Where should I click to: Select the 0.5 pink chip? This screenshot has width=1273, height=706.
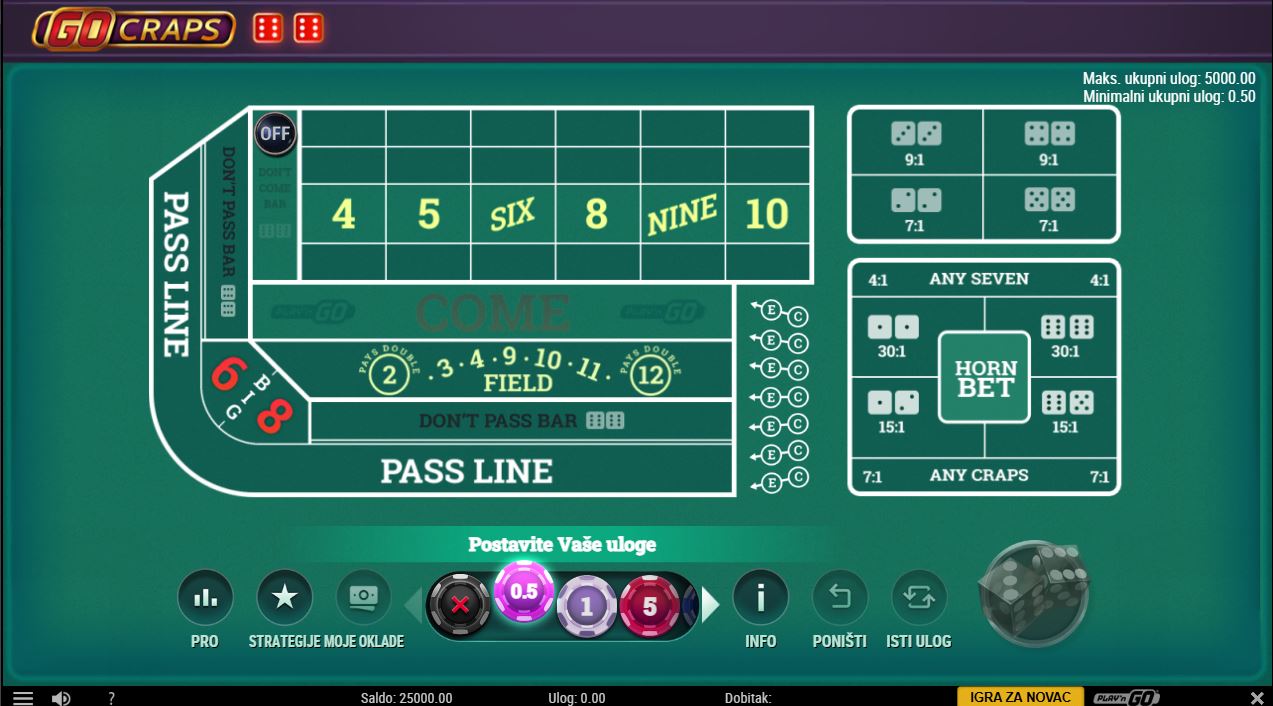pos(524,591)
